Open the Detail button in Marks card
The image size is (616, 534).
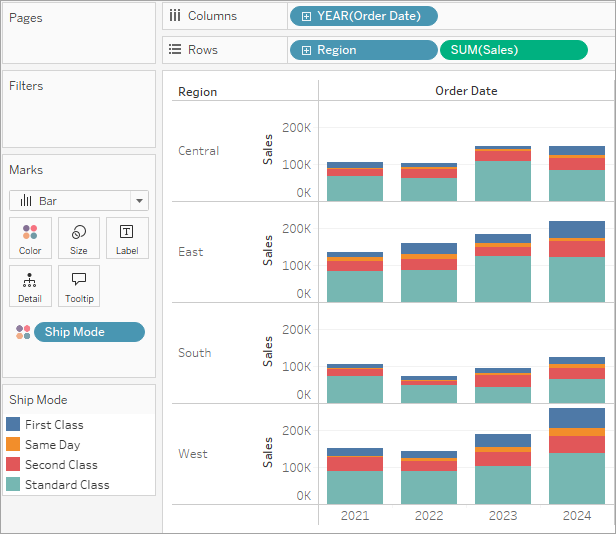coord(30,286)
